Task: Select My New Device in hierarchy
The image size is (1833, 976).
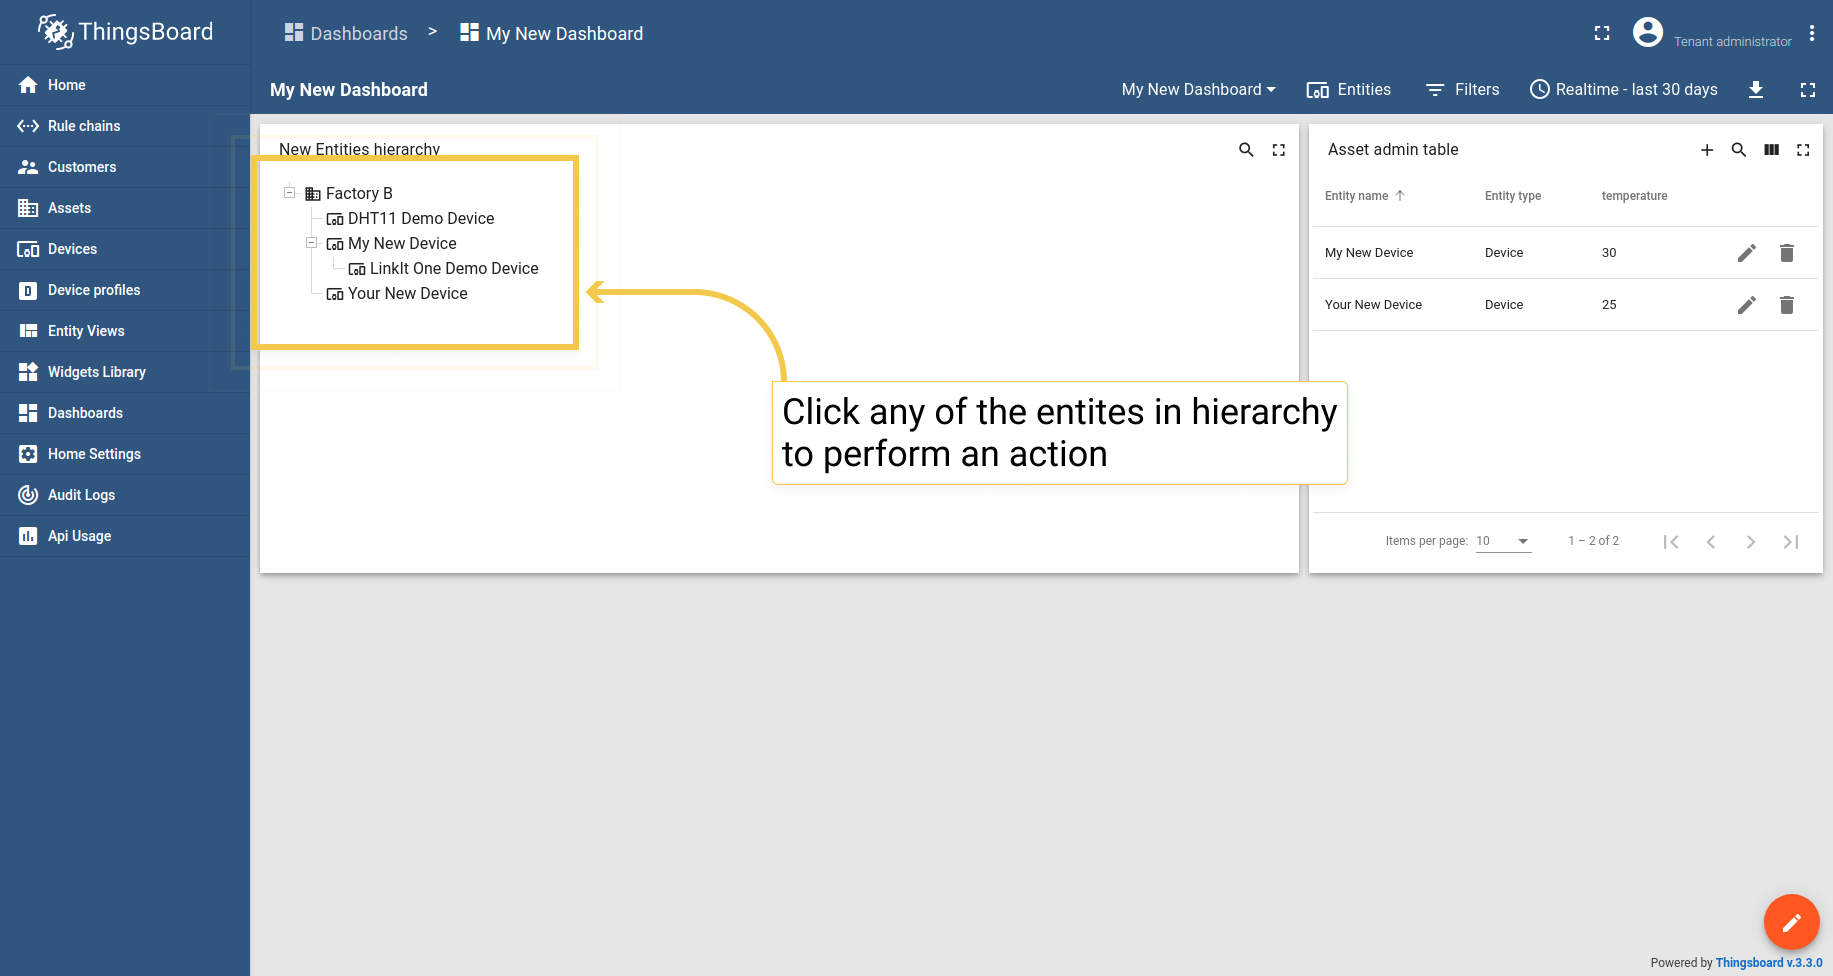Action: tap(391, 243)
